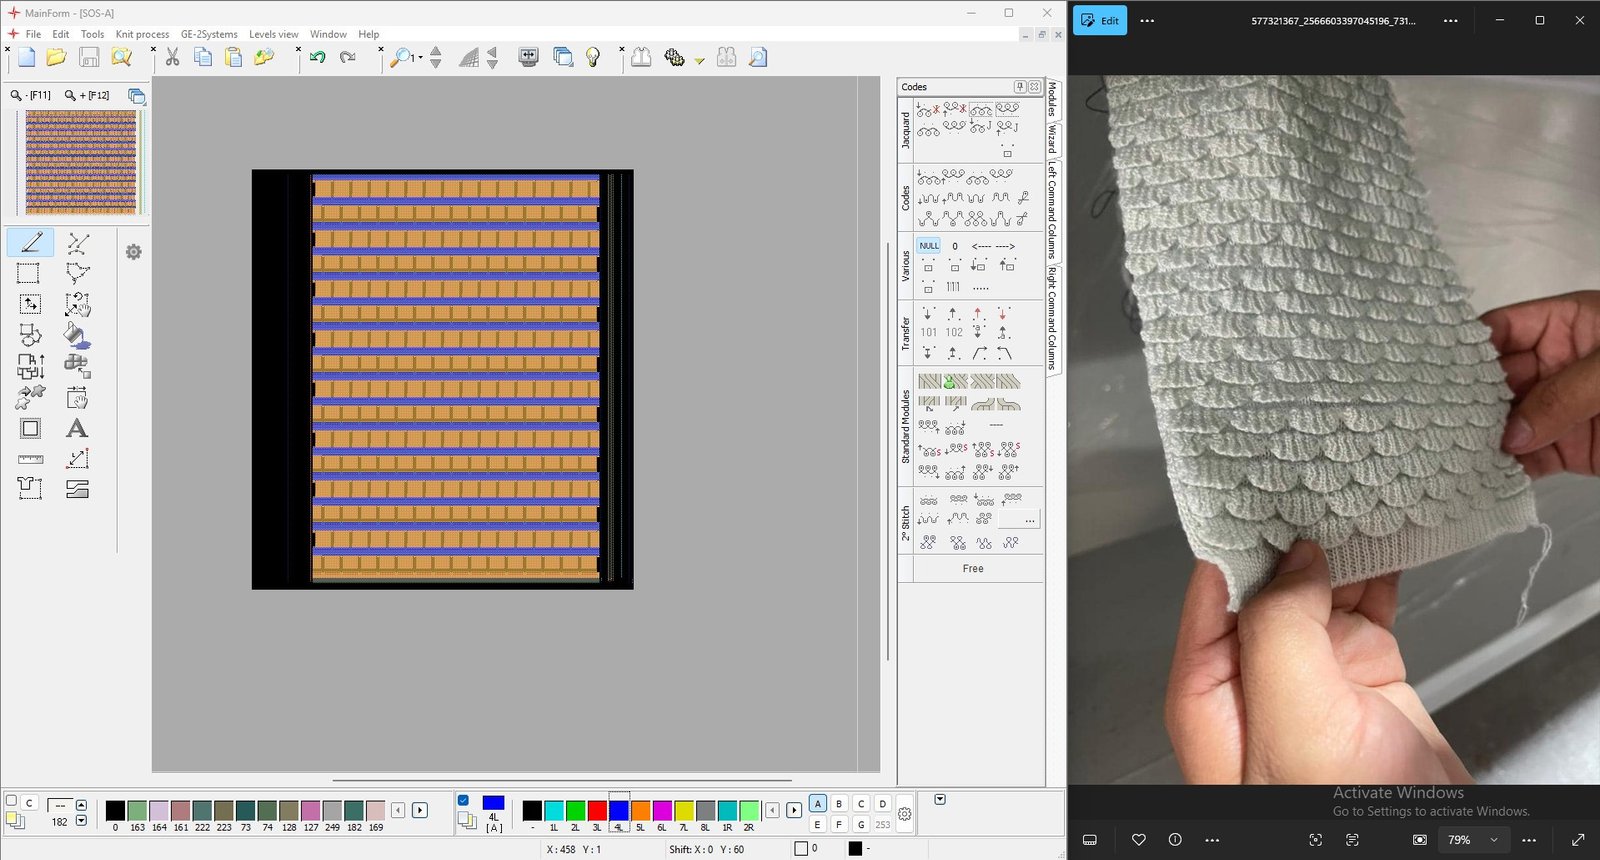
Task: Select the pencil drawing tool
Action: [x=31, y=243]
